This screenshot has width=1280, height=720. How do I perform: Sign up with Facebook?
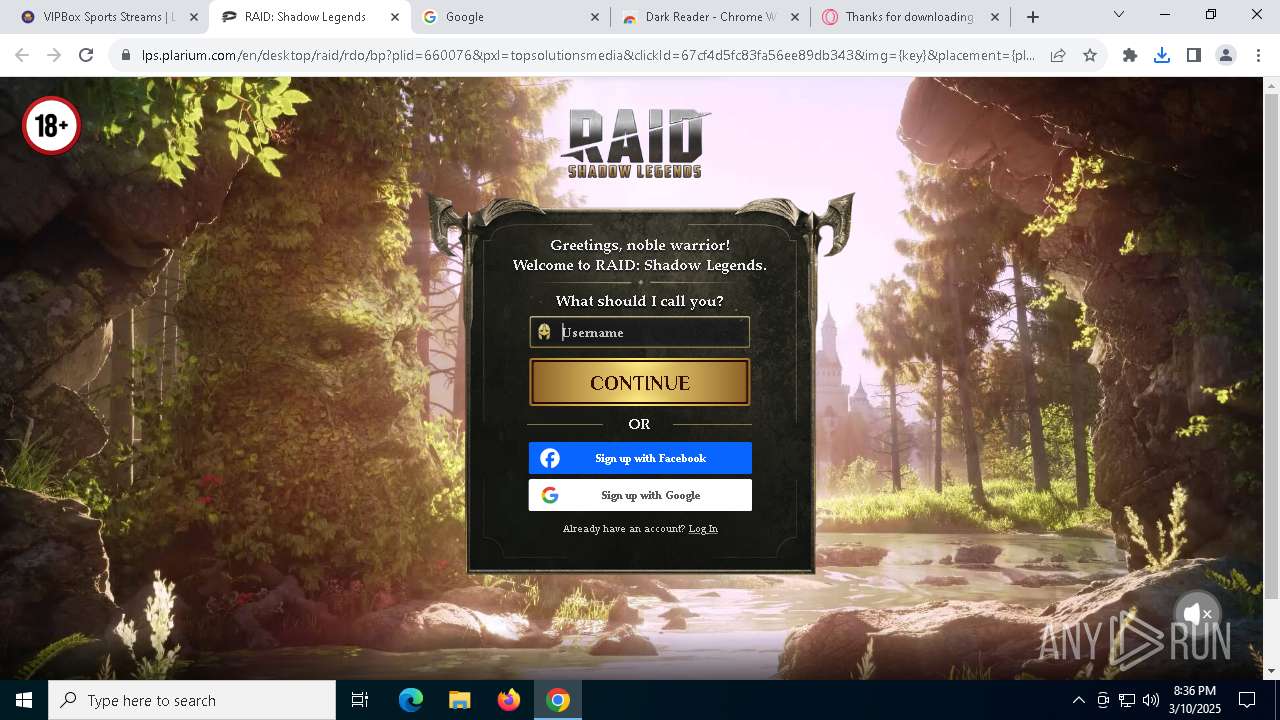640,458
